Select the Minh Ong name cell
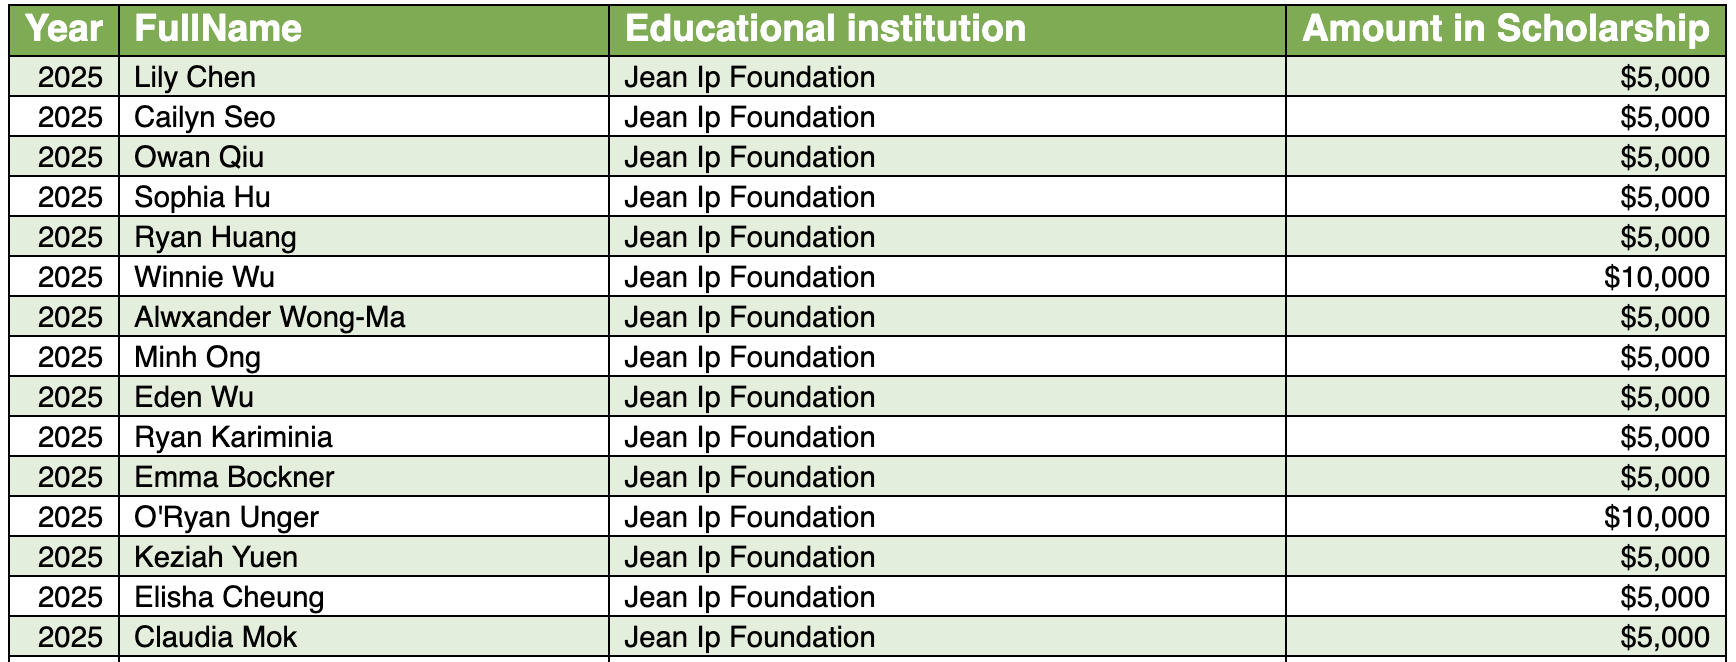This screenshot has width=1736, height=662. [x=197, y=357]
